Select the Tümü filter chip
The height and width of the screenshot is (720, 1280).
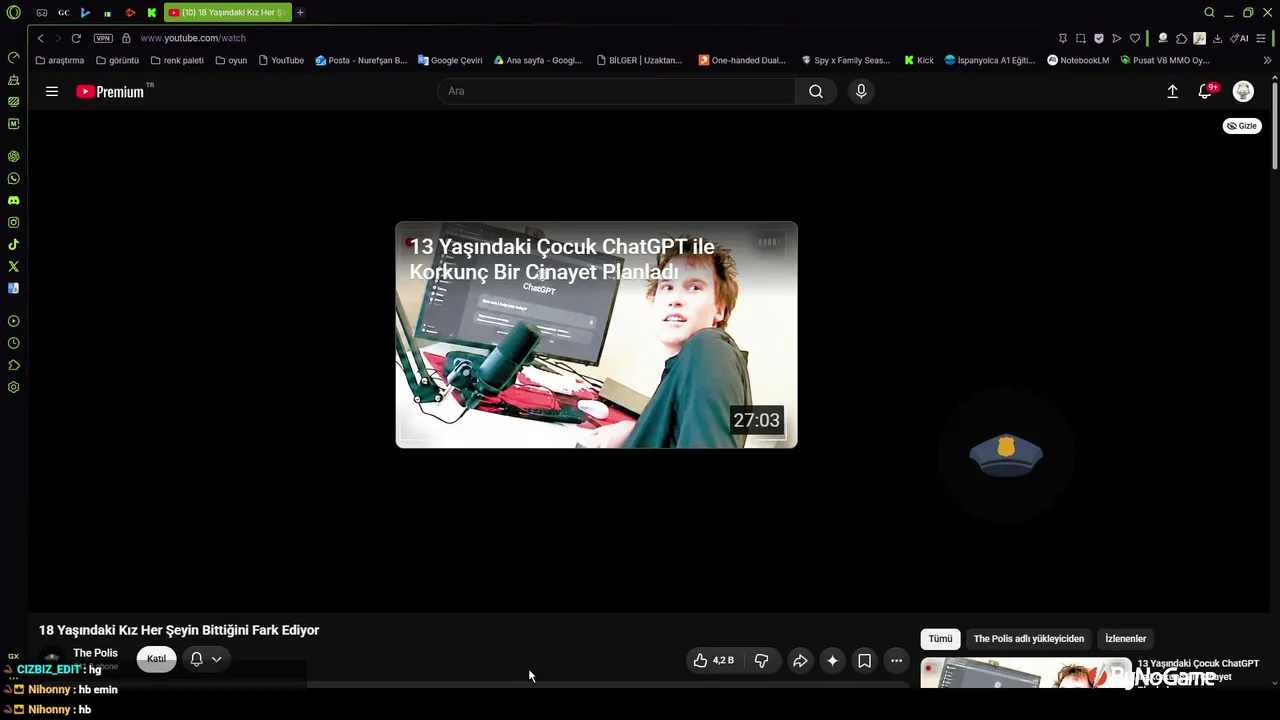tap(940, 639)
